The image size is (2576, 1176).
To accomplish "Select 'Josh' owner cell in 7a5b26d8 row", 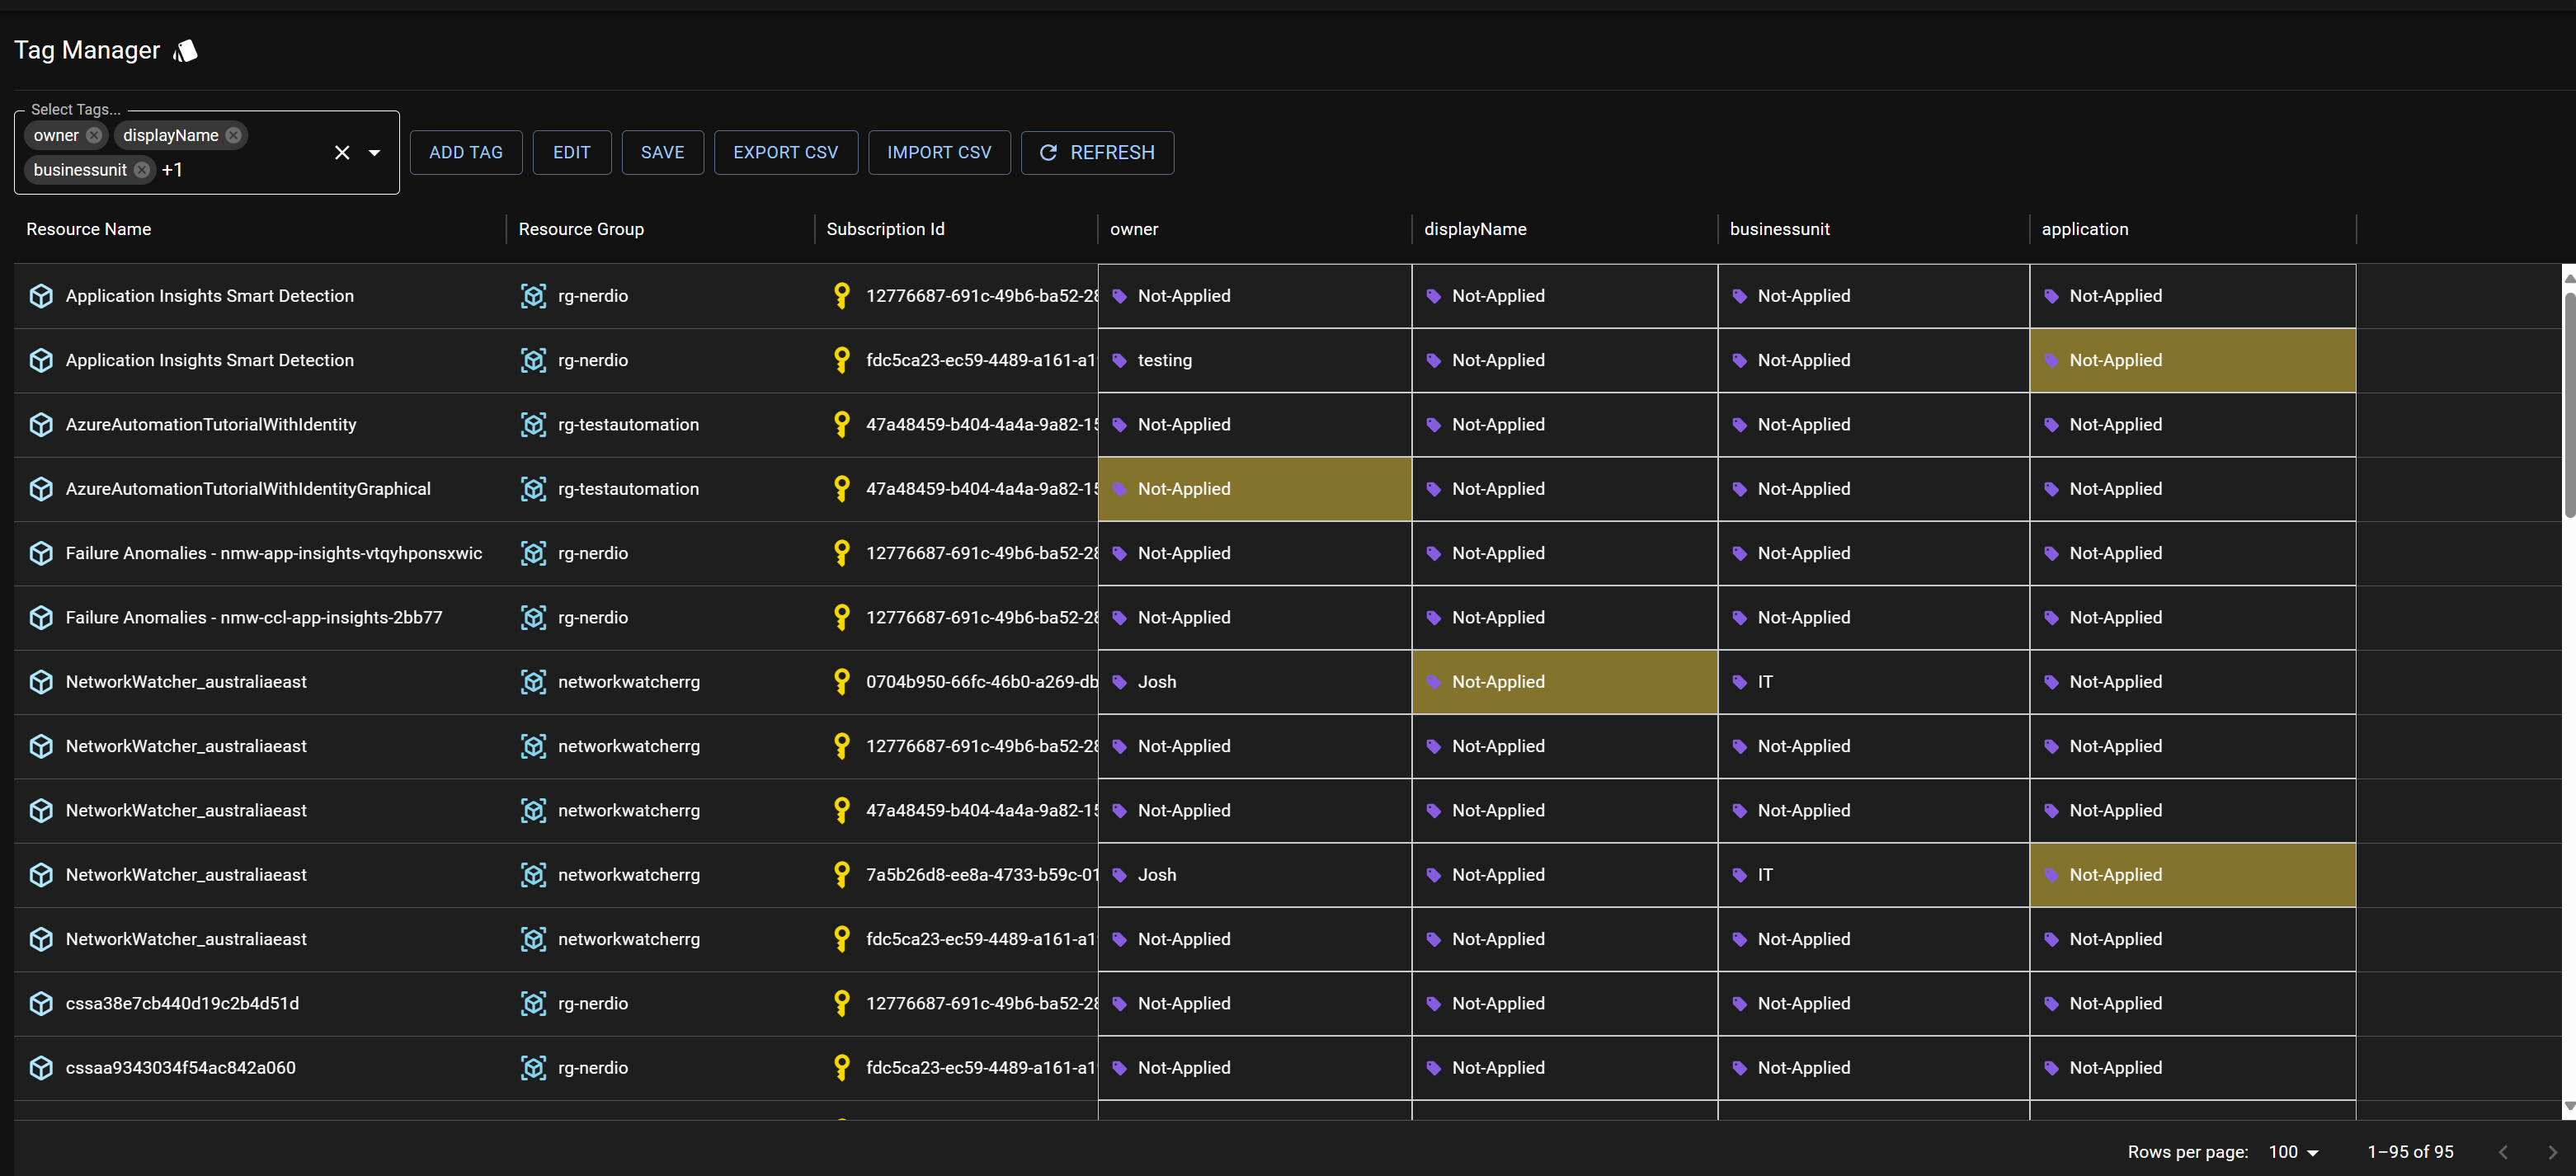I will tap(1255, 875).
